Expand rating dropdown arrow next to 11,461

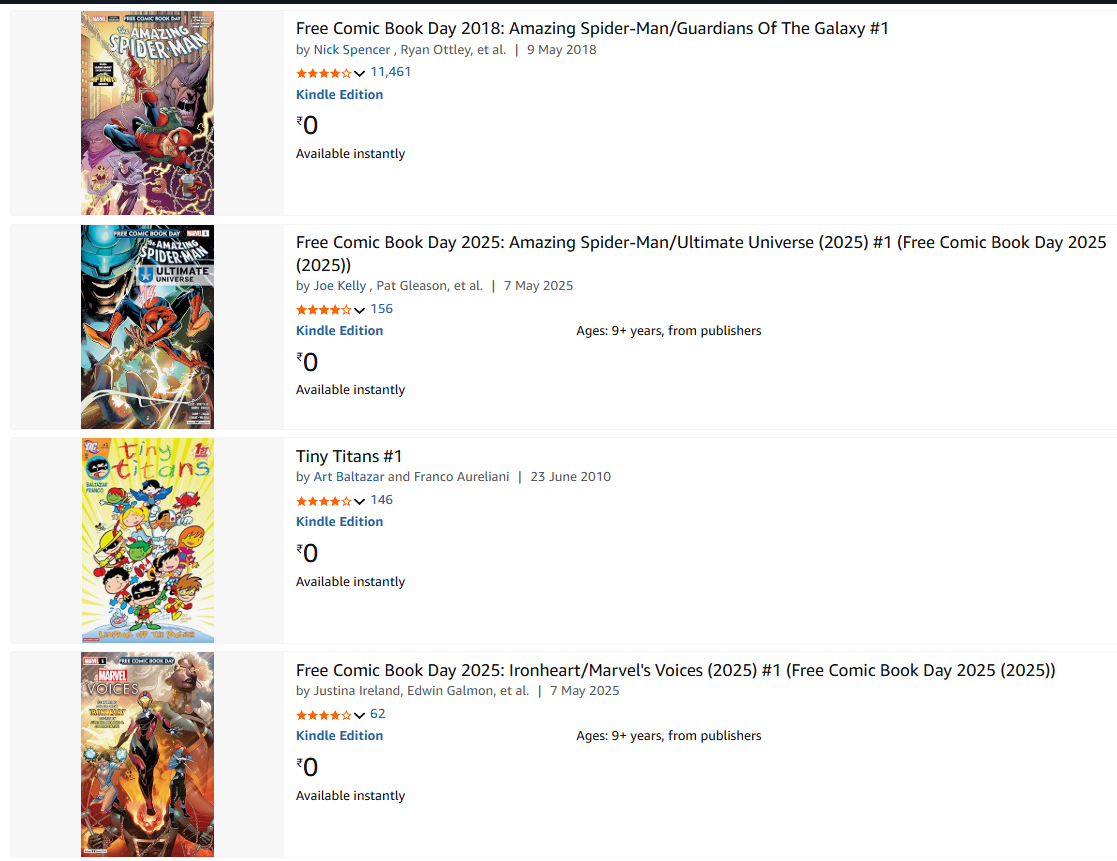(x=360, y=73)
